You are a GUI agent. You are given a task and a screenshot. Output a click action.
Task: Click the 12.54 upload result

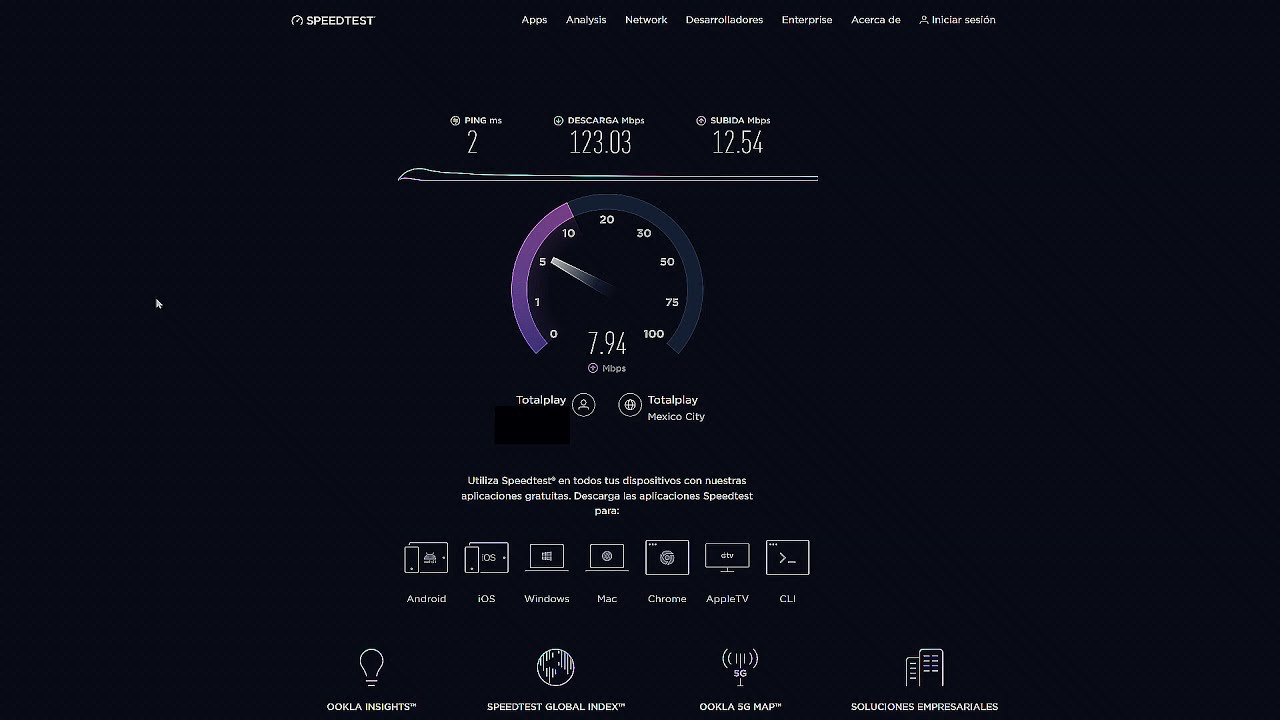click(x=738, y=143)
